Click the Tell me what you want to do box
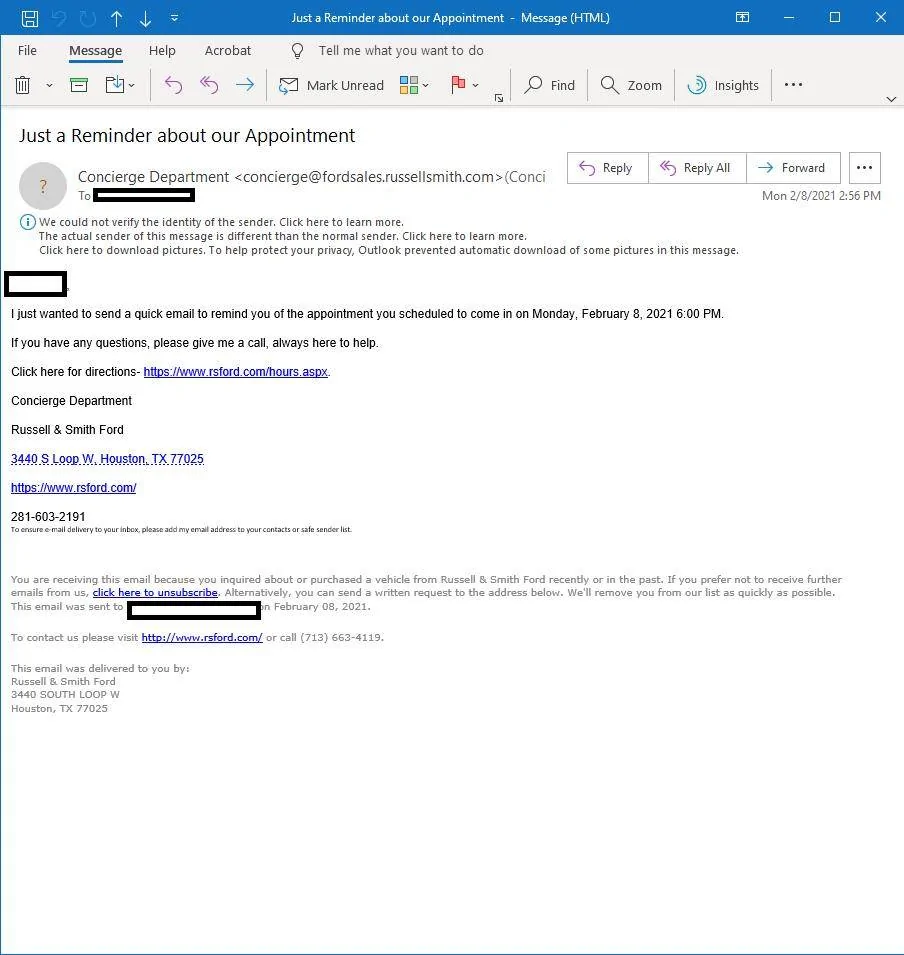The image size is (904, 955). coord(401,51)
